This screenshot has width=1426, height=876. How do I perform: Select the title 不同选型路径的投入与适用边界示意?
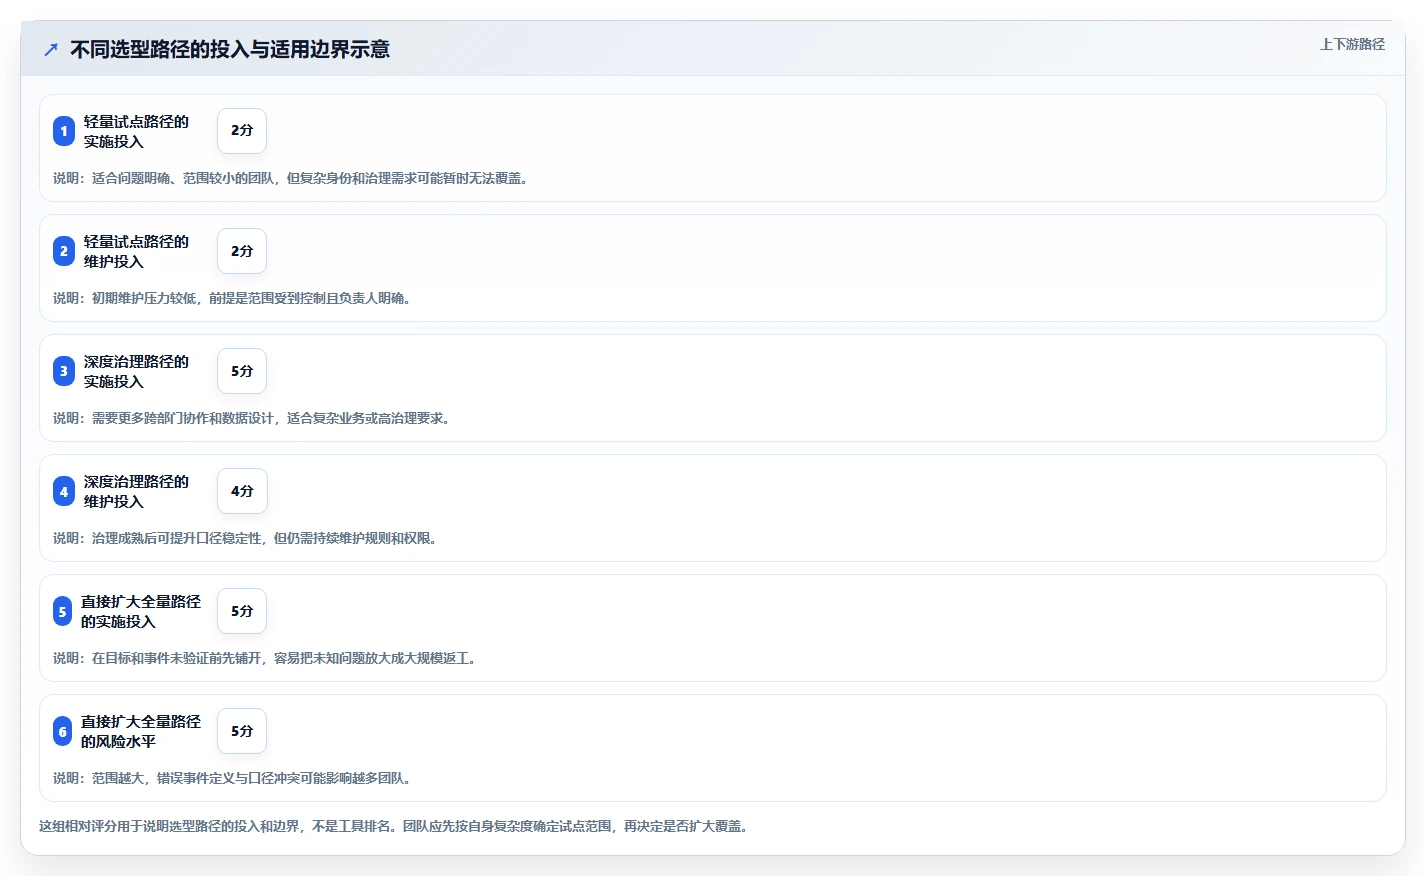[x=230, y=49]
